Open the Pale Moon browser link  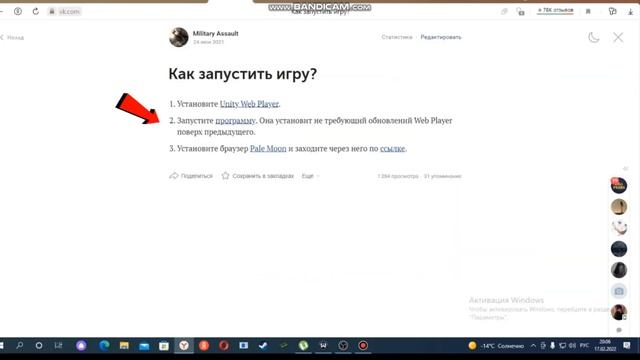click(268, 149)
